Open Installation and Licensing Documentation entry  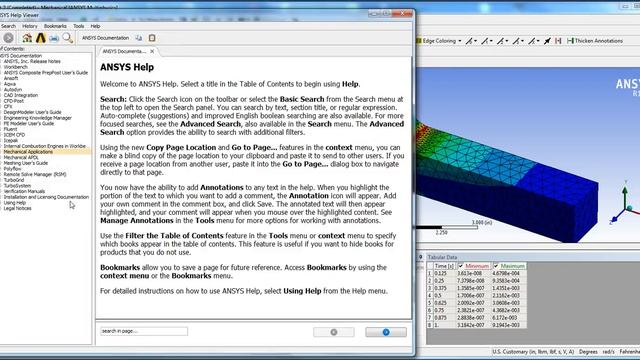(x=46, y=197)
